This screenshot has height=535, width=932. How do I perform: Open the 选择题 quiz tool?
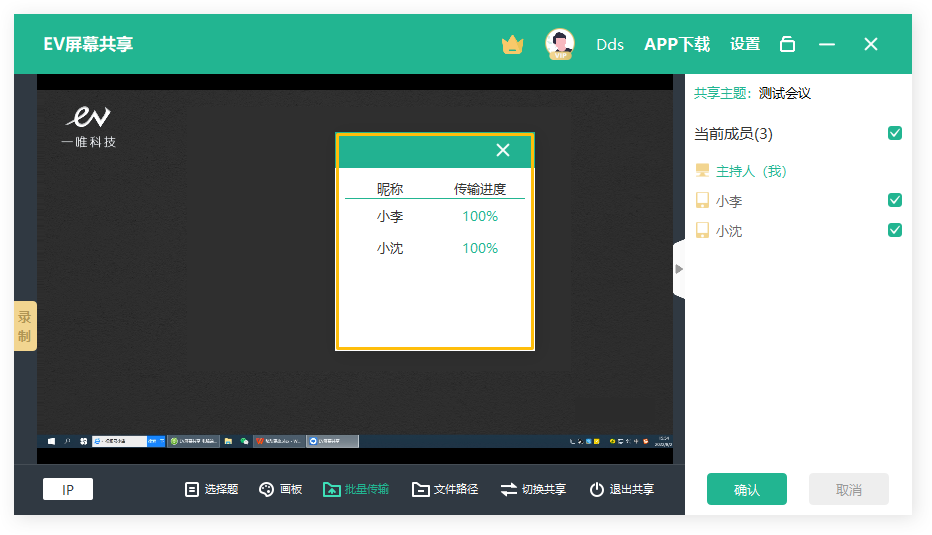211,489
